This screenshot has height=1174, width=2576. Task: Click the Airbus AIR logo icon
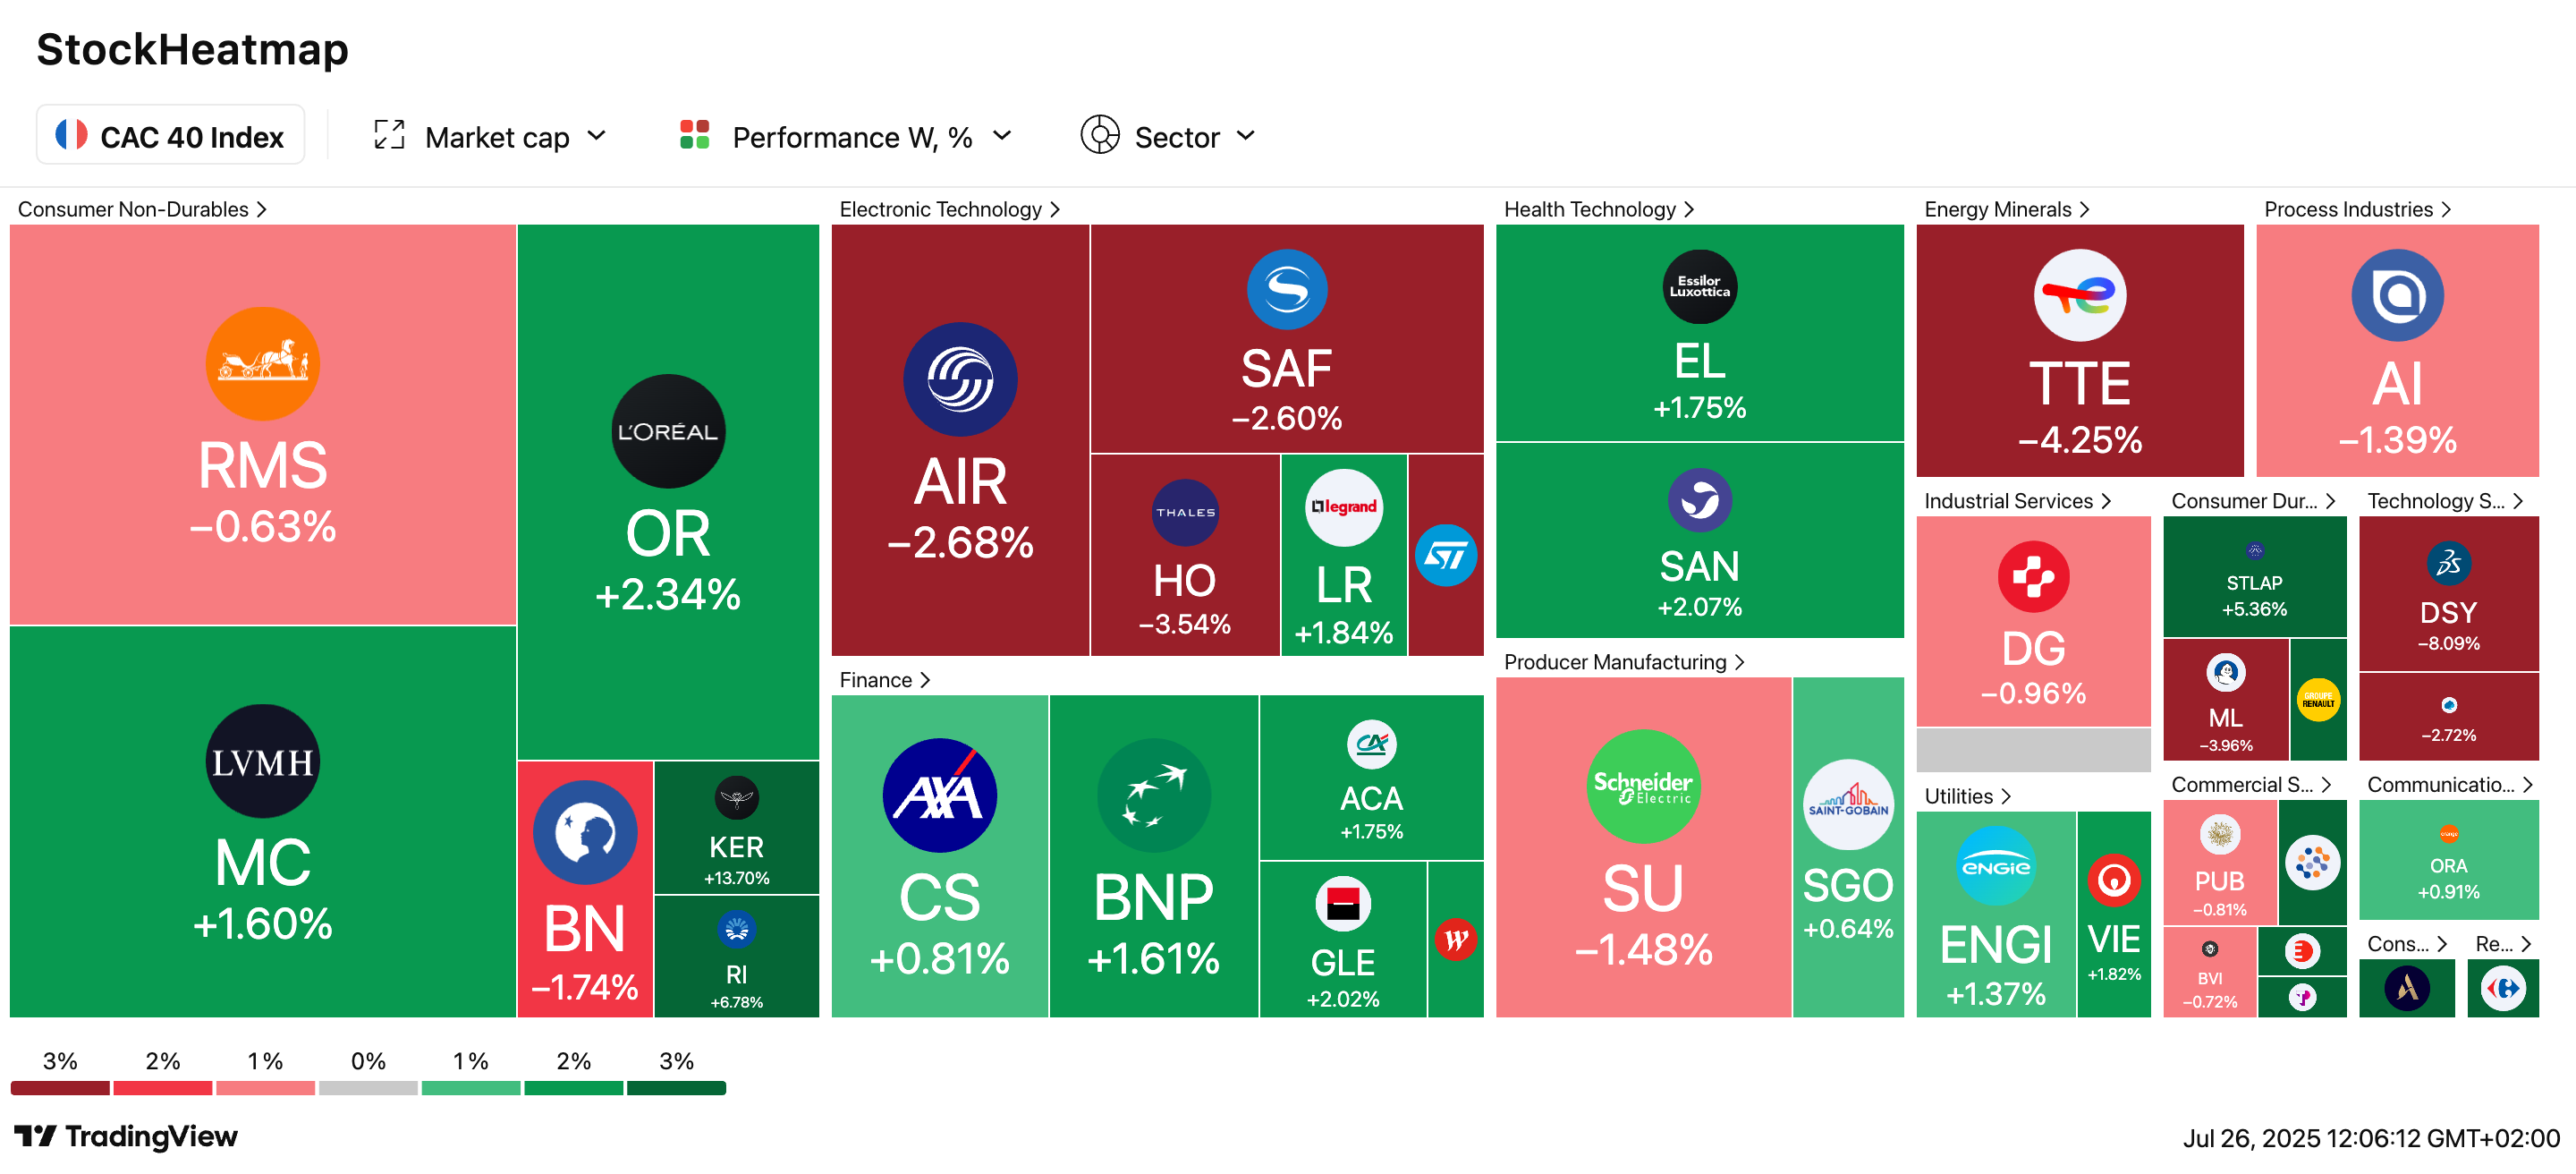pyautogui.click(x=959, y=379)
